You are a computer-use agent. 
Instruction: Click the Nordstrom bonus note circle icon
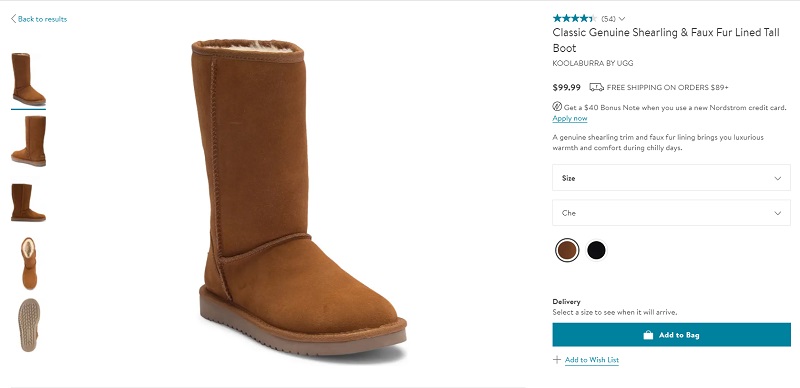(557, 107)
